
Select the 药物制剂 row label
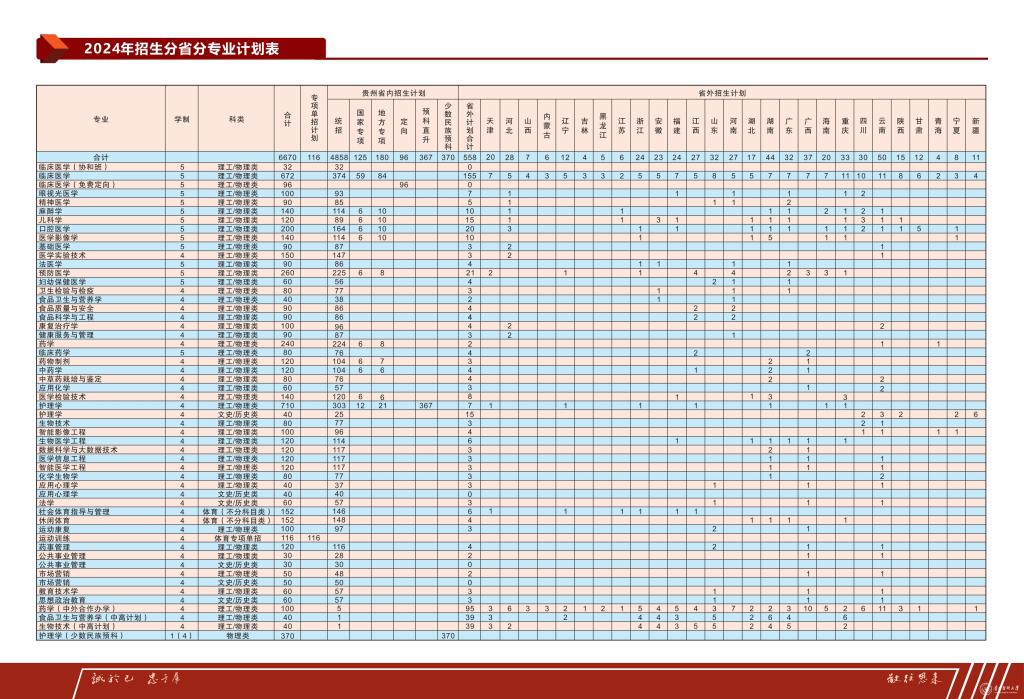(x=54, y=361)
